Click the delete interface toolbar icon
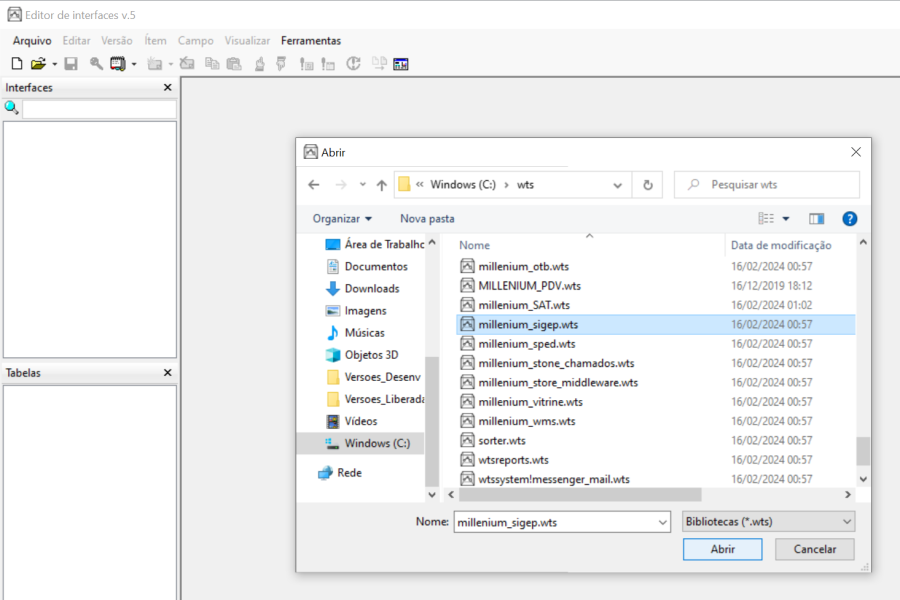900x600 pixels. 187,64
